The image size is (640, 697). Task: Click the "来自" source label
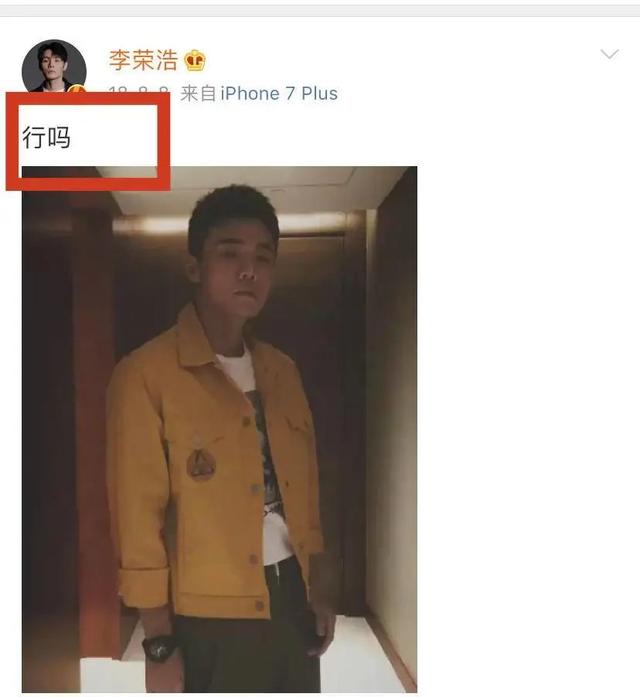click(x=198, y=93)
